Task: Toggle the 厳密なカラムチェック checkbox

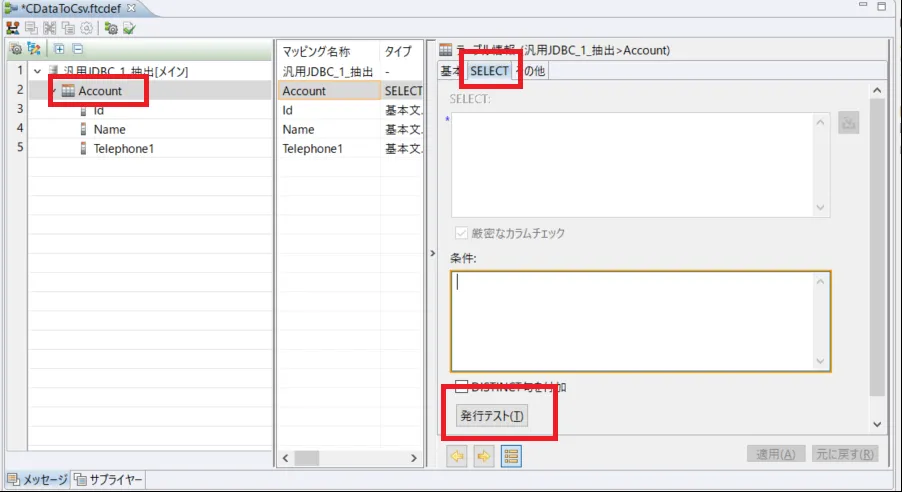Action: 460,233
